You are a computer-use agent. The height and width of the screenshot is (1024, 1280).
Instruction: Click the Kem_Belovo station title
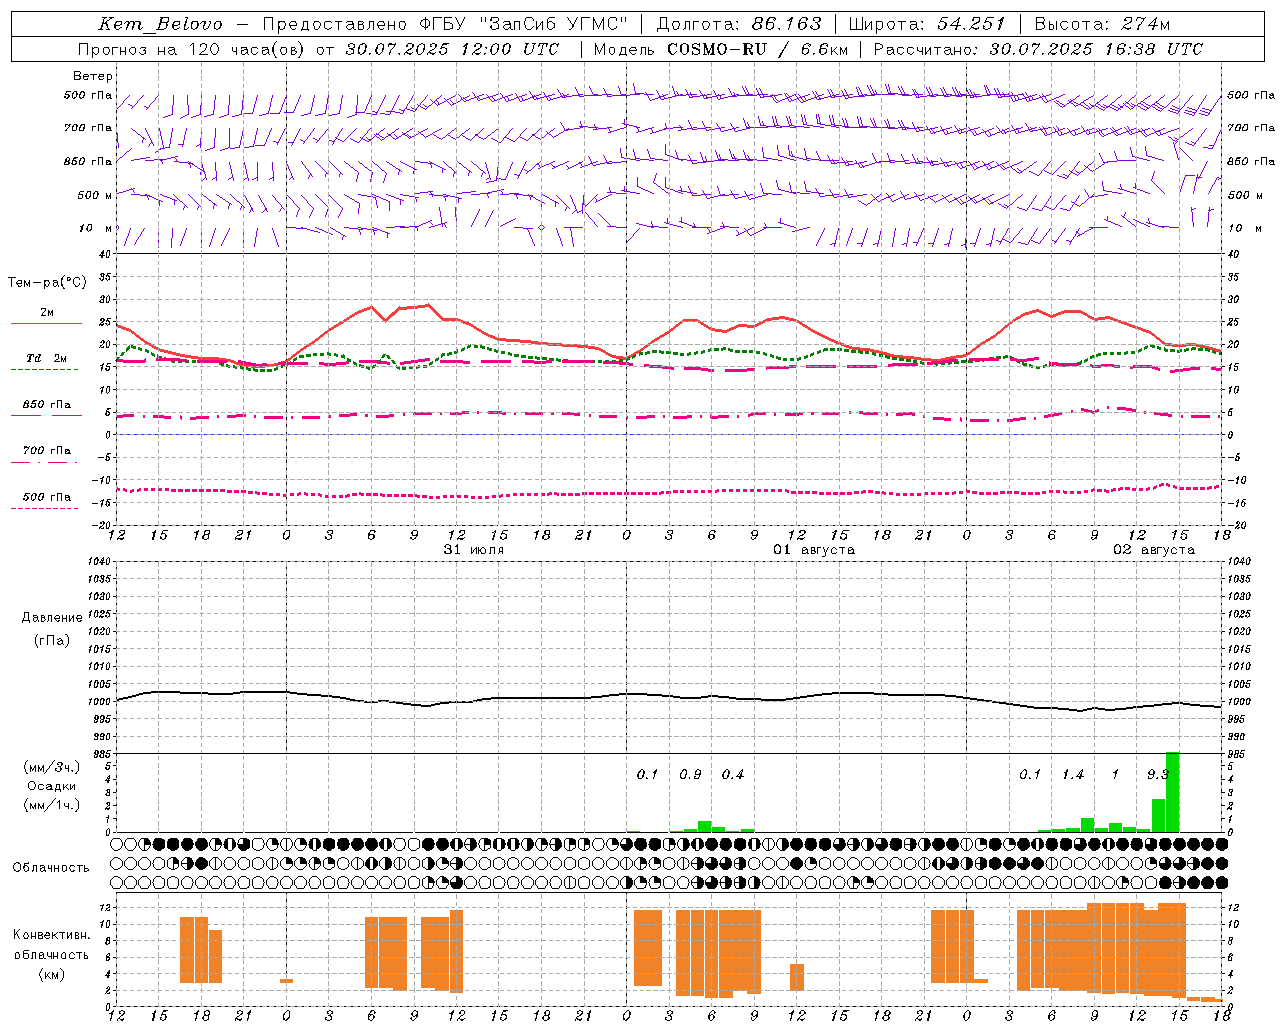coord(161,24)
